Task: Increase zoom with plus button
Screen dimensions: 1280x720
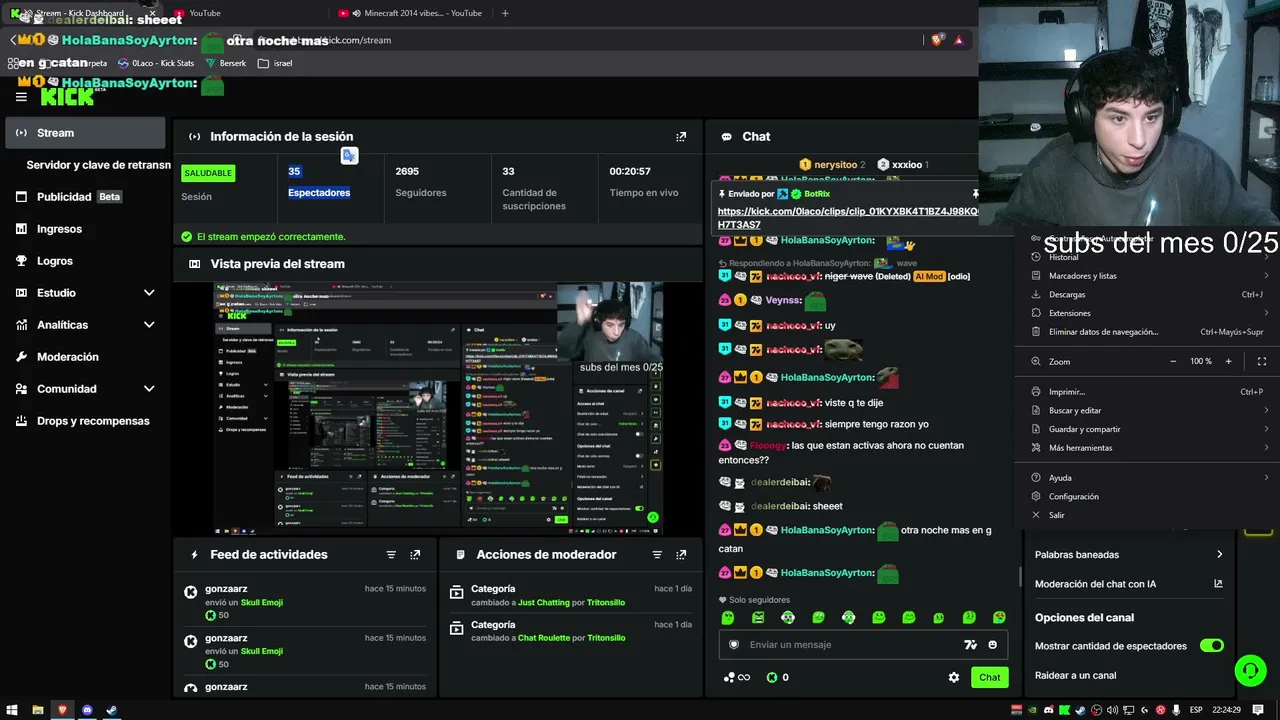Action: click(1229, 361)
